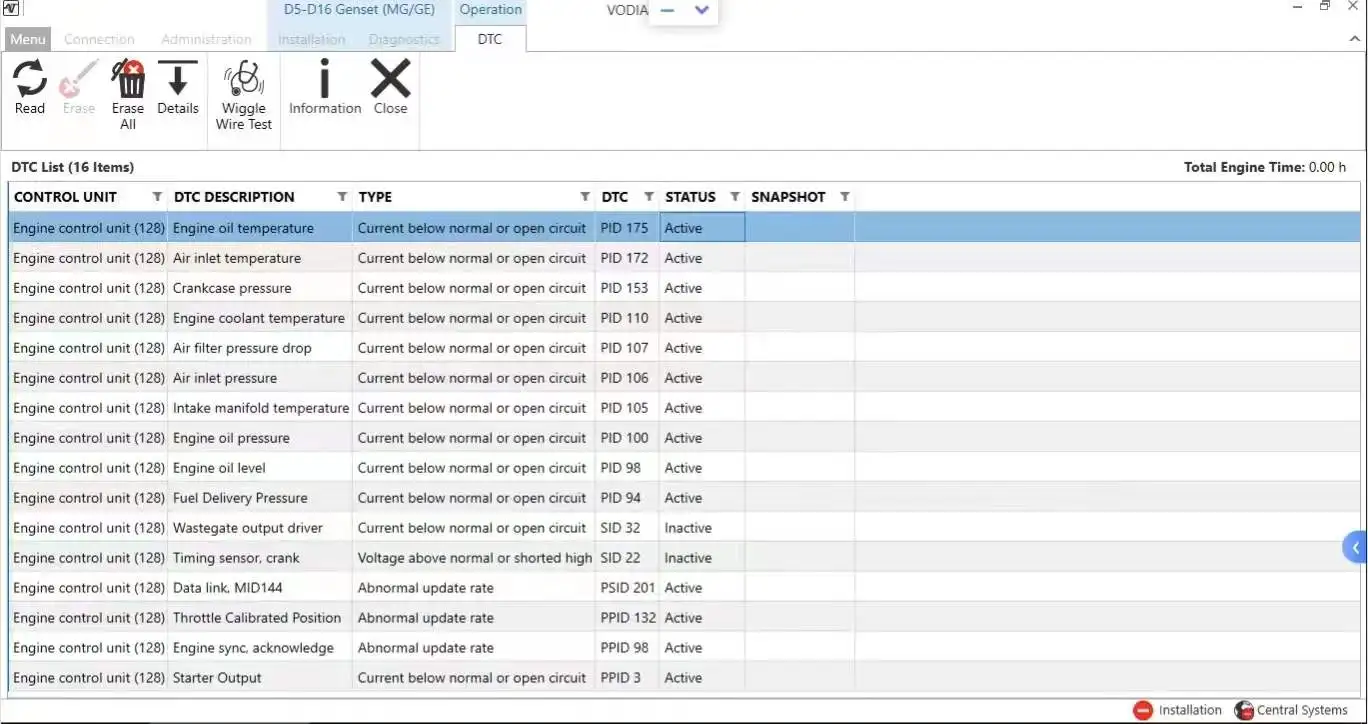Image resolution: width=1368 pixels, height=724 pixels.
Task: Click the DTC List (16 Items) heading
Action: (72, 167)
